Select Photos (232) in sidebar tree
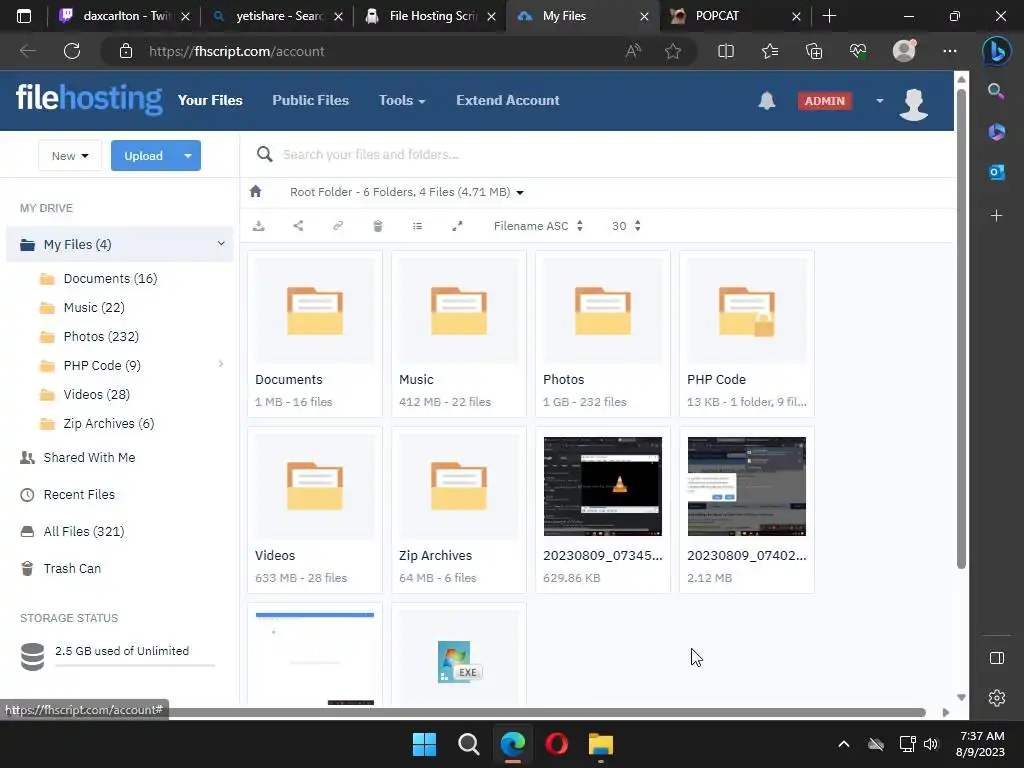 (x=101, y=336)
